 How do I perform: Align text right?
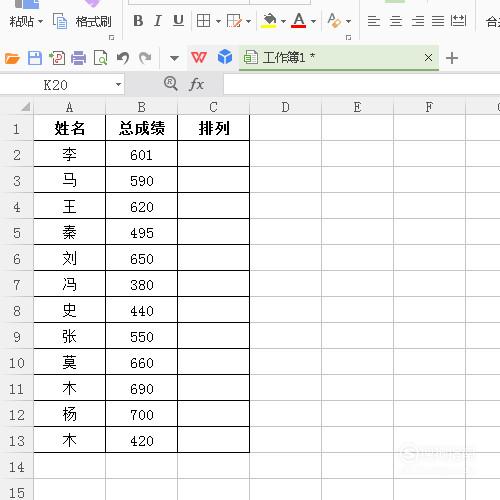(418, 21)
